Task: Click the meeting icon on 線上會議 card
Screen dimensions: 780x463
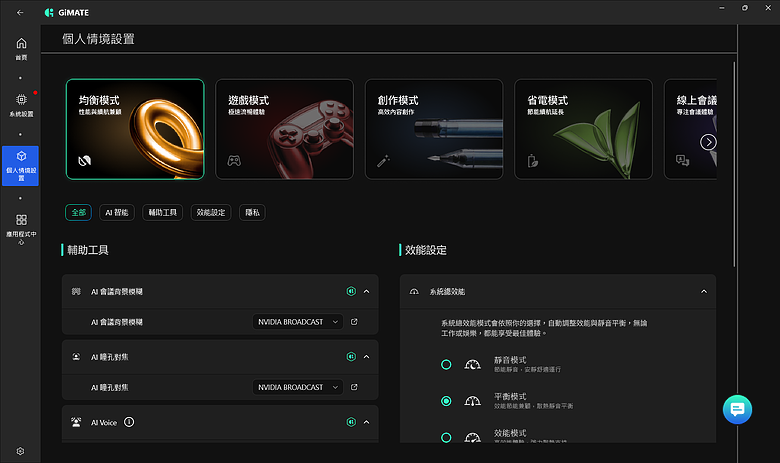Action: 682,160
